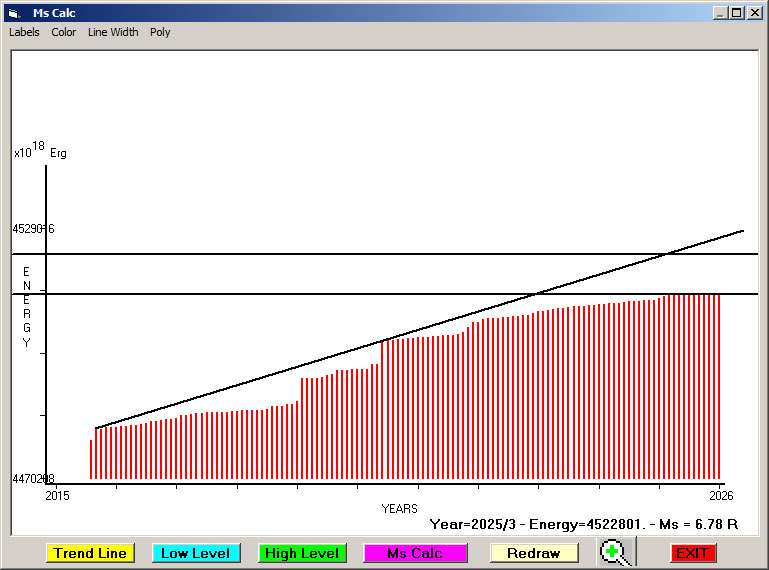Minimize the Ms Calc window

[x=720, y=13]
